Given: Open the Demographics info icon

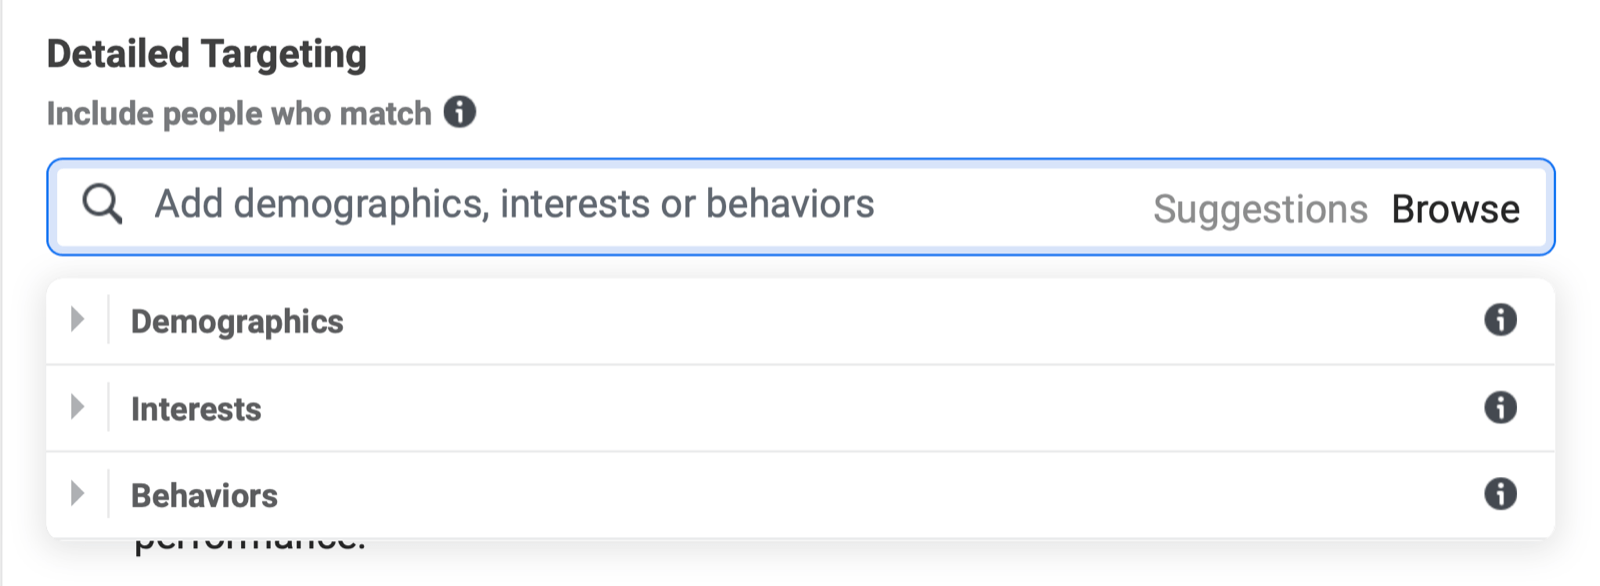Looking at the screenshot, I should point(1500,320).
